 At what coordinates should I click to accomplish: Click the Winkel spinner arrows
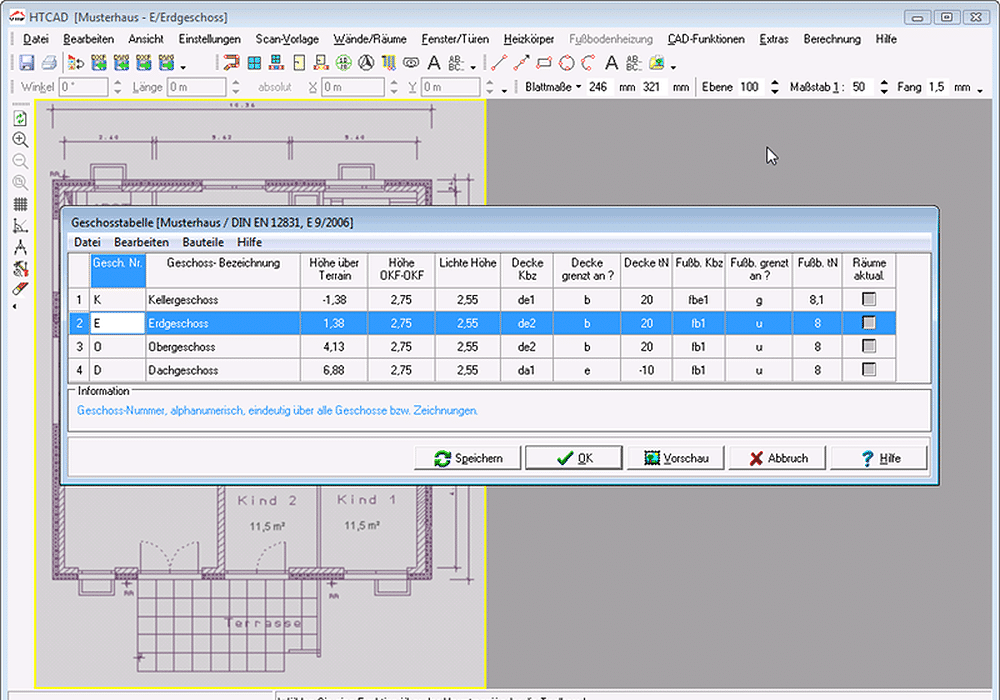[x=117, y=87]
